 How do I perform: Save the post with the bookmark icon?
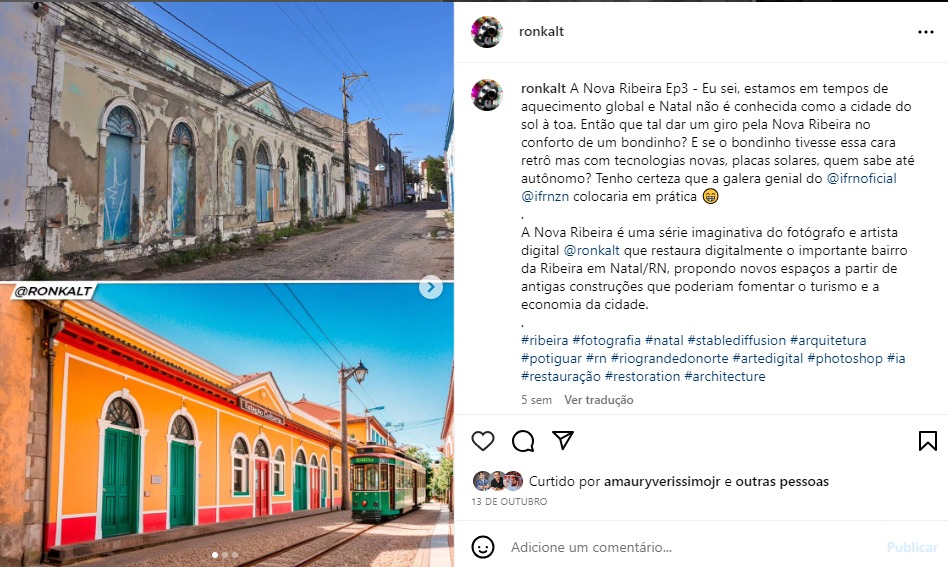927,441
